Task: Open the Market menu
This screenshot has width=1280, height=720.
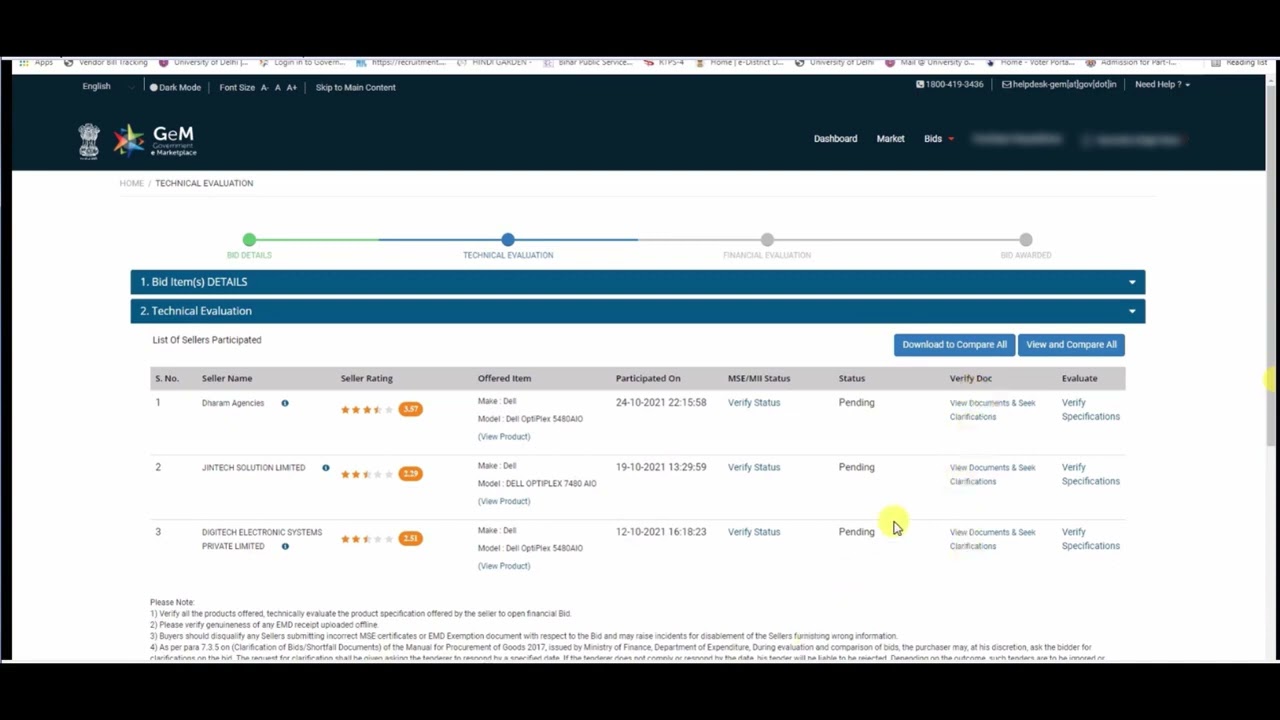Action: pos(890,139)
